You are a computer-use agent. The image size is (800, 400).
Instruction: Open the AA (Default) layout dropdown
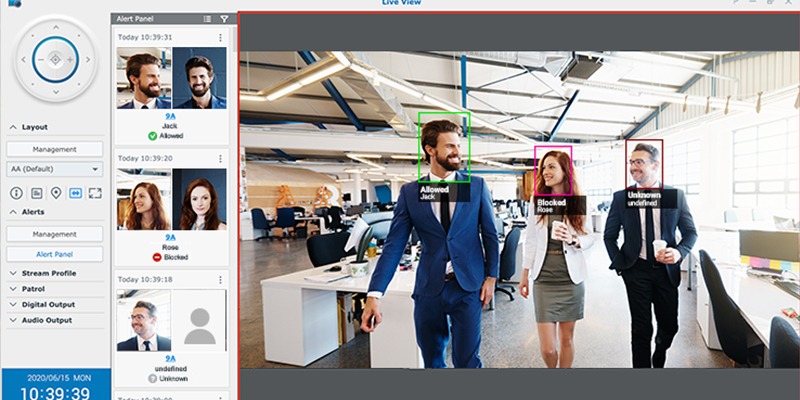55,169
